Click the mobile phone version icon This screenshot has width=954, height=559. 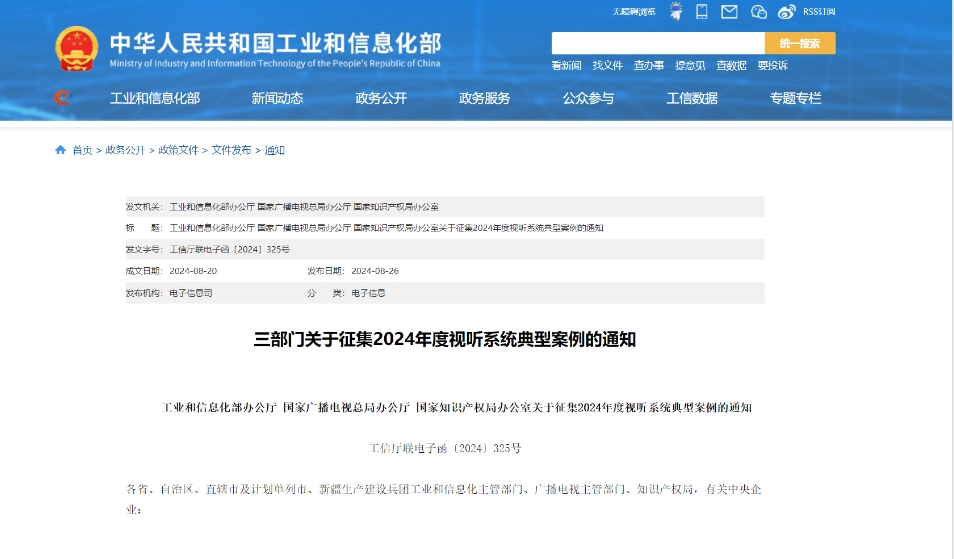[x=702, y=12]
